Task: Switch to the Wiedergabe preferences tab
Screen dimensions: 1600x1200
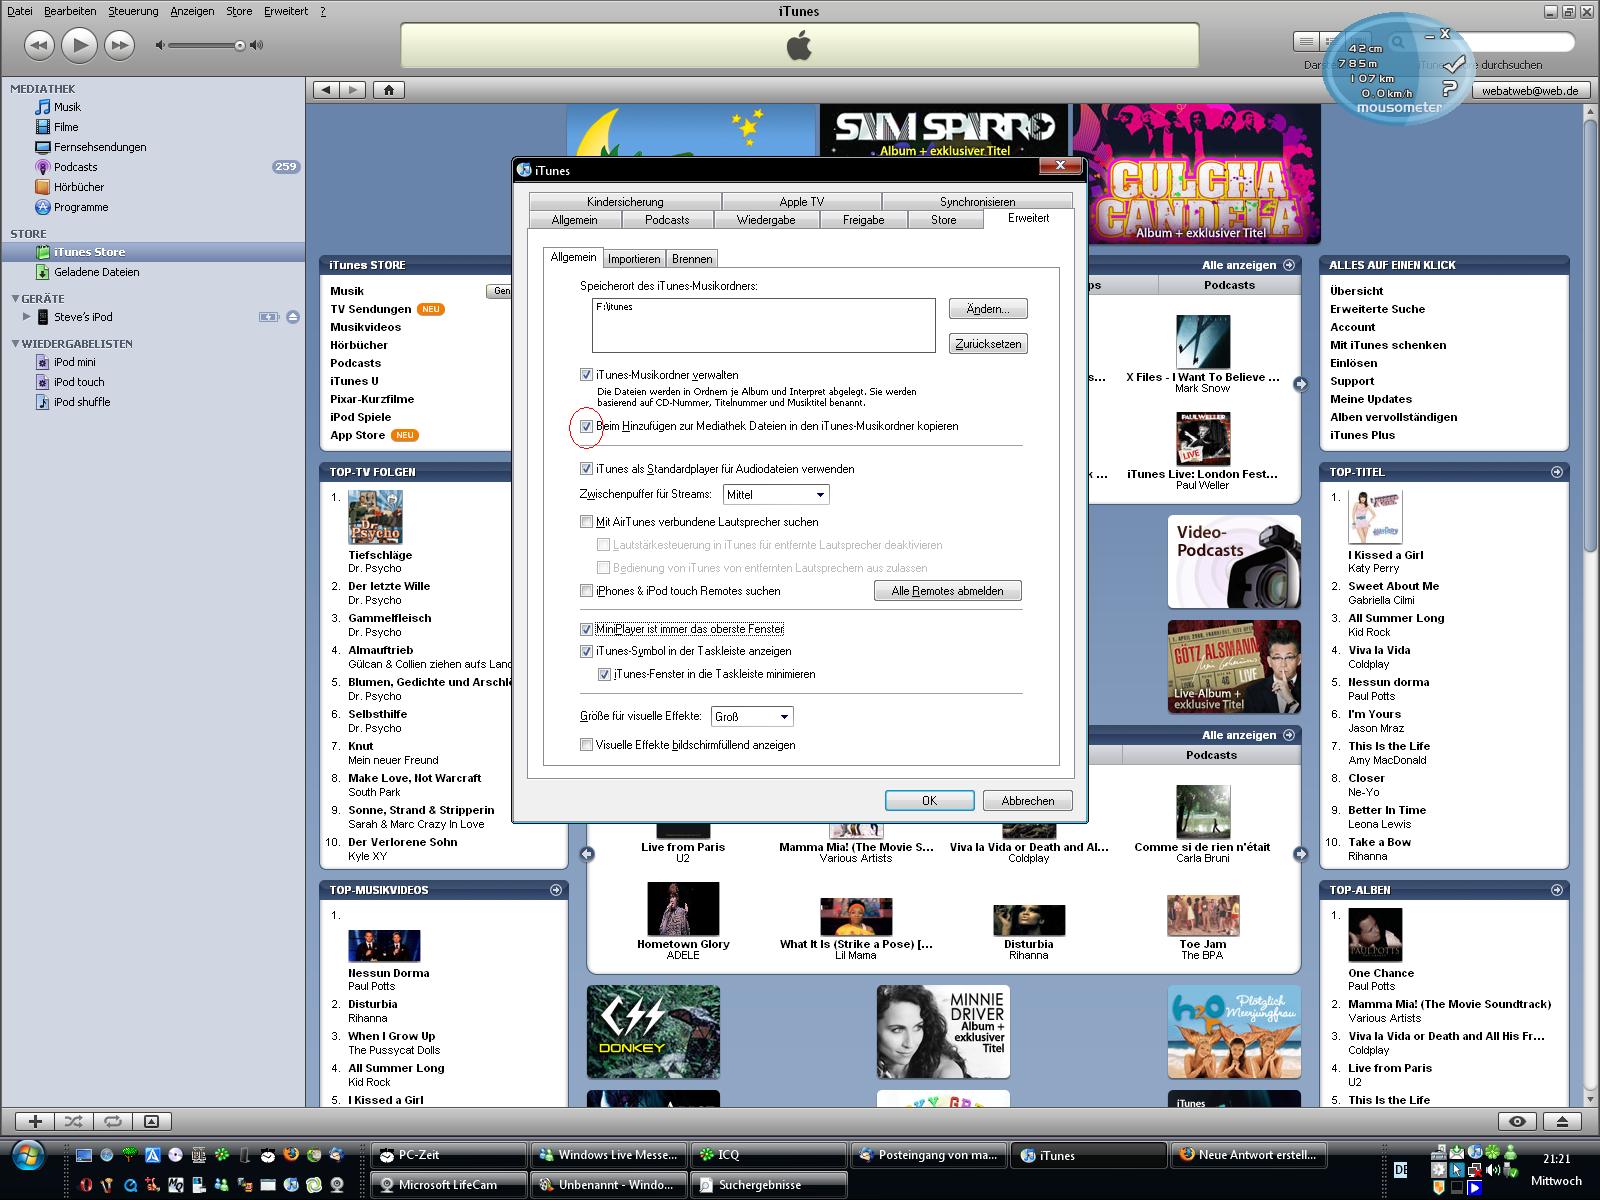Action: click(766, 220)
